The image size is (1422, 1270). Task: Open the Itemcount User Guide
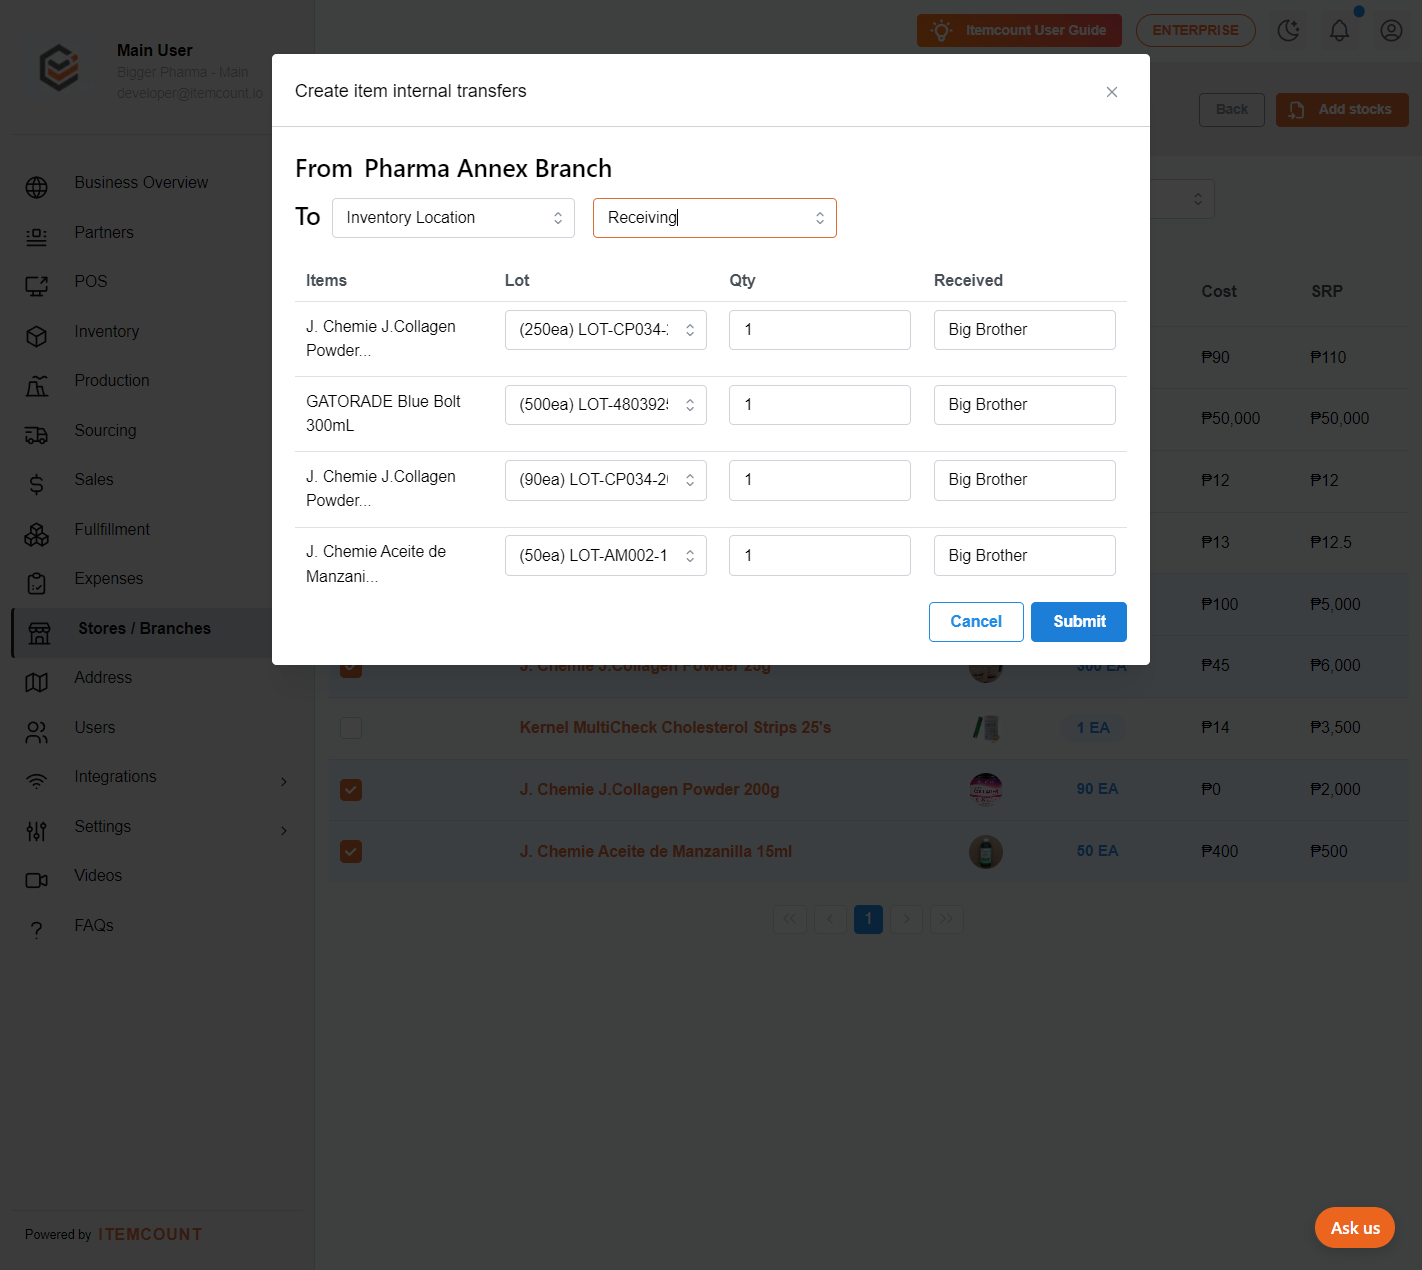coord(1019,30)
